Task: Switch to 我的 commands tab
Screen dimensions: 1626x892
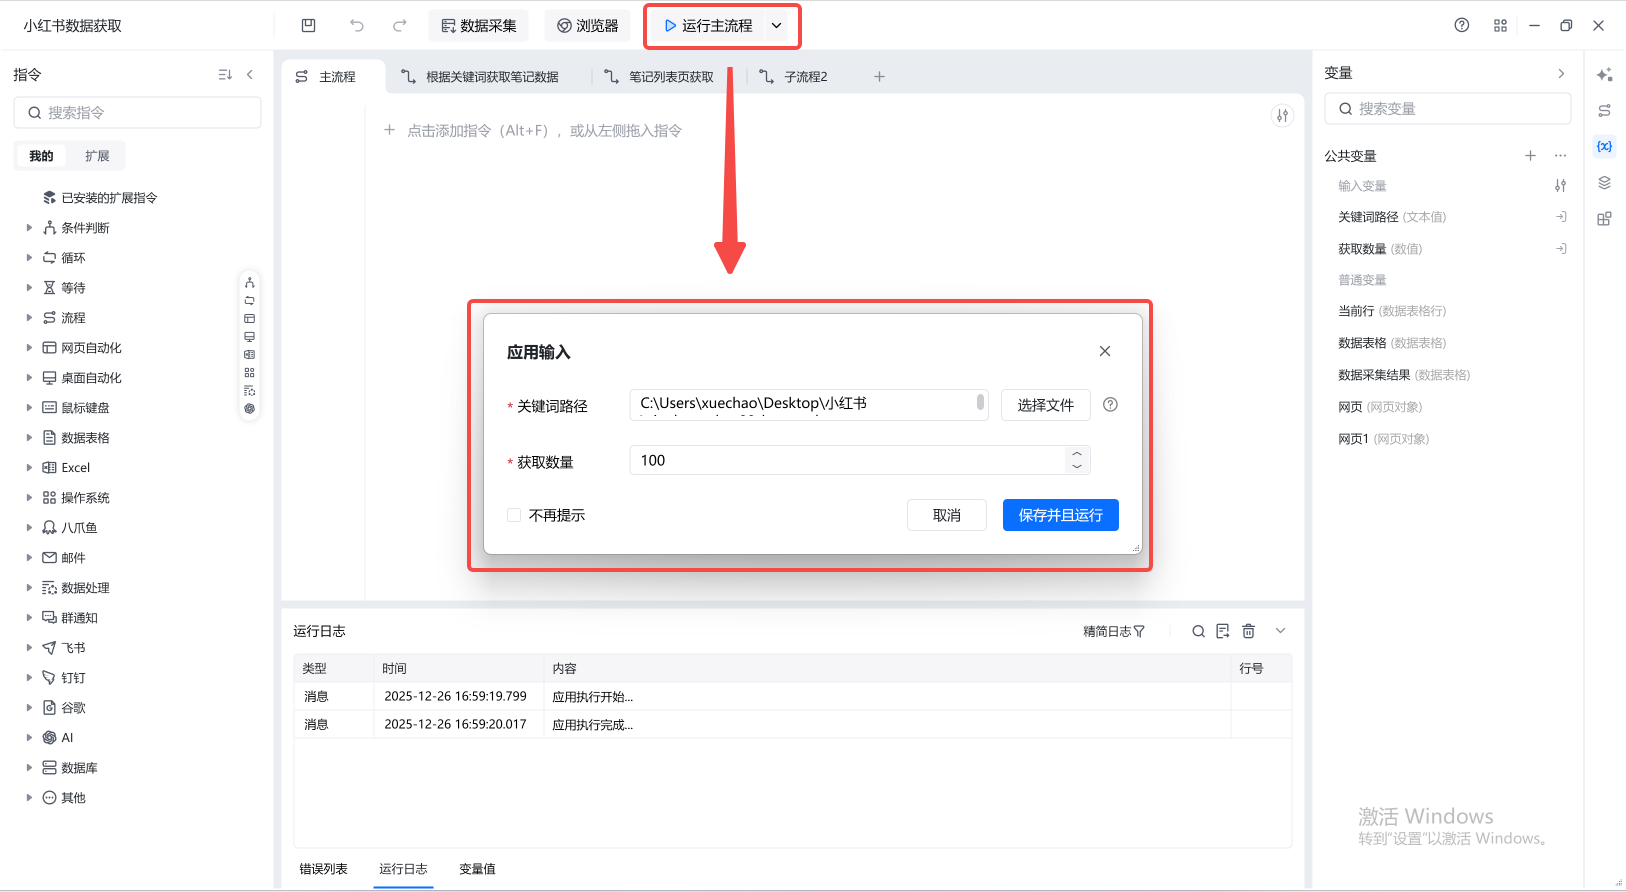Action: (x=41, y=156)
